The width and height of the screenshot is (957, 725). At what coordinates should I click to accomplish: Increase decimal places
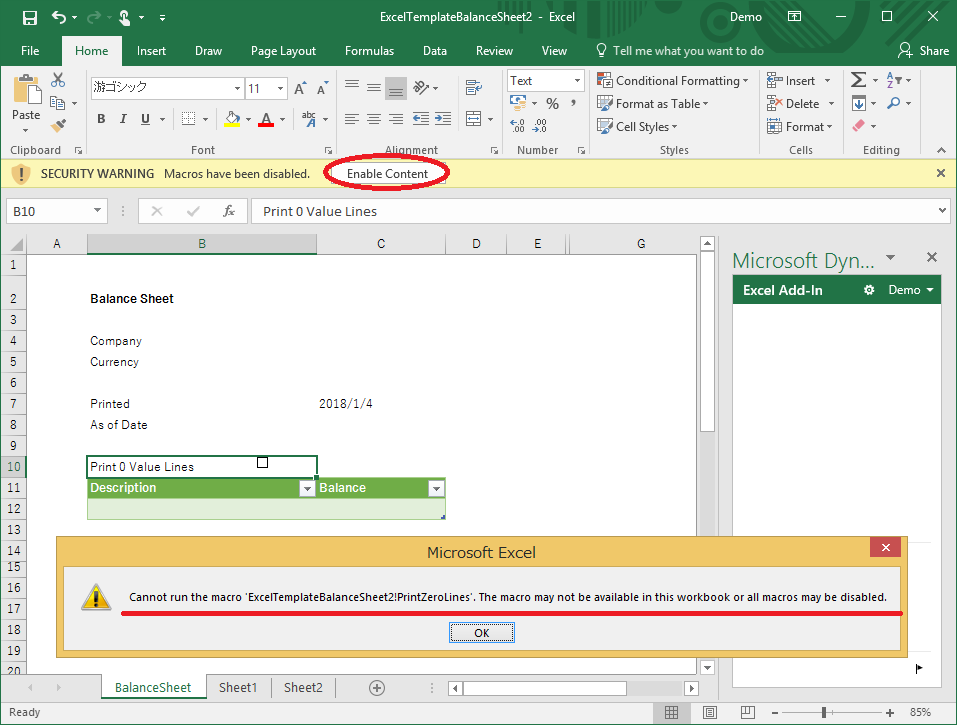point(518,126)
